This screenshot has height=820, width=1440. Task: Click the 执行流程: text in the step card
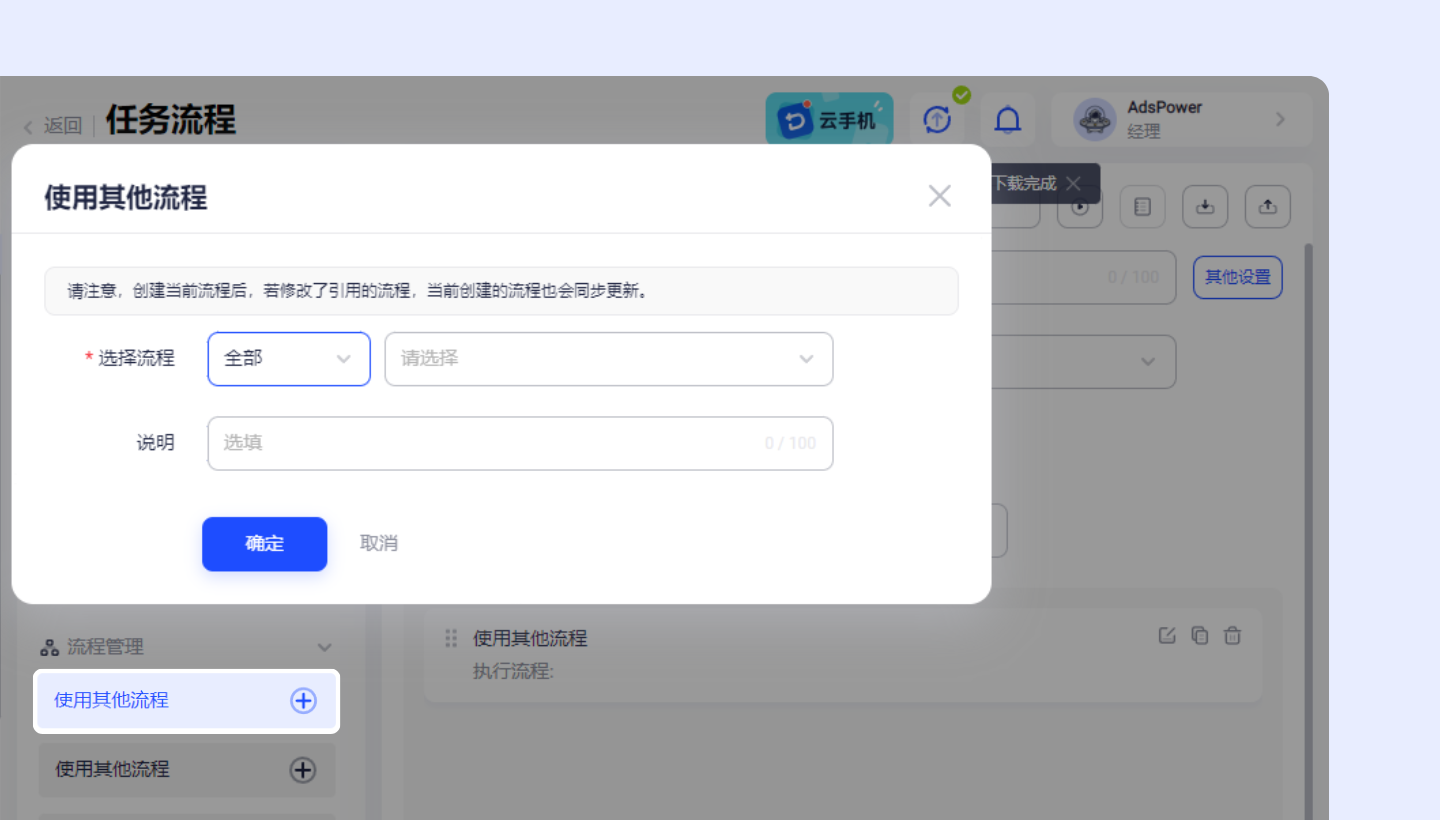click(x=513, y=671)
